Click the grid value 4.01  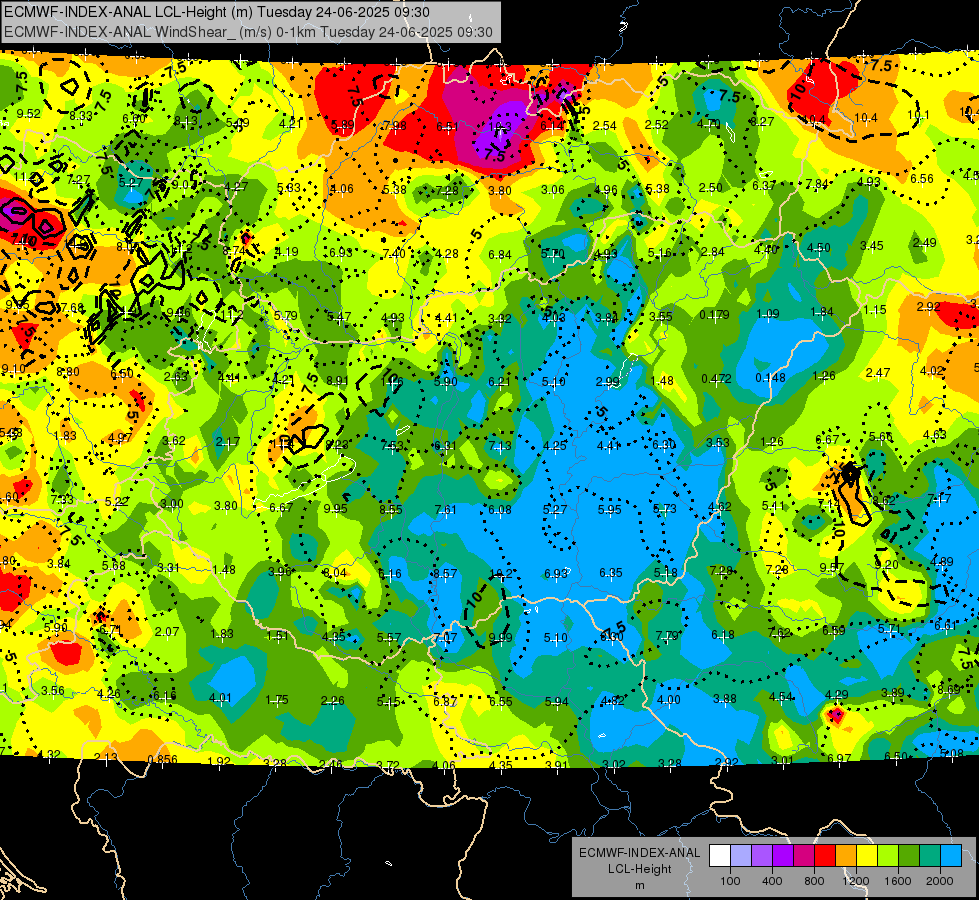click(x=220, y=698)
